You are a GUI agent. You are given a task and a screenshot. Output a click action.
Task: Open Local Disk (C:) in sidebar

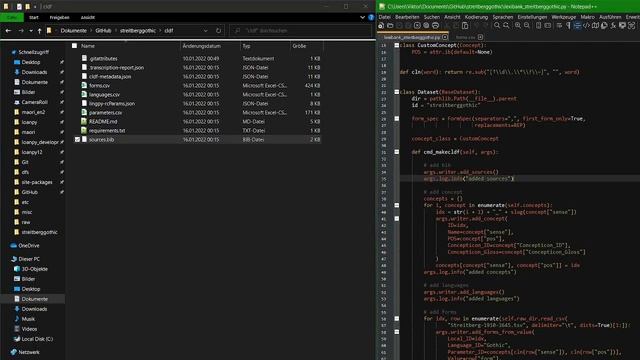coord(37,339)
